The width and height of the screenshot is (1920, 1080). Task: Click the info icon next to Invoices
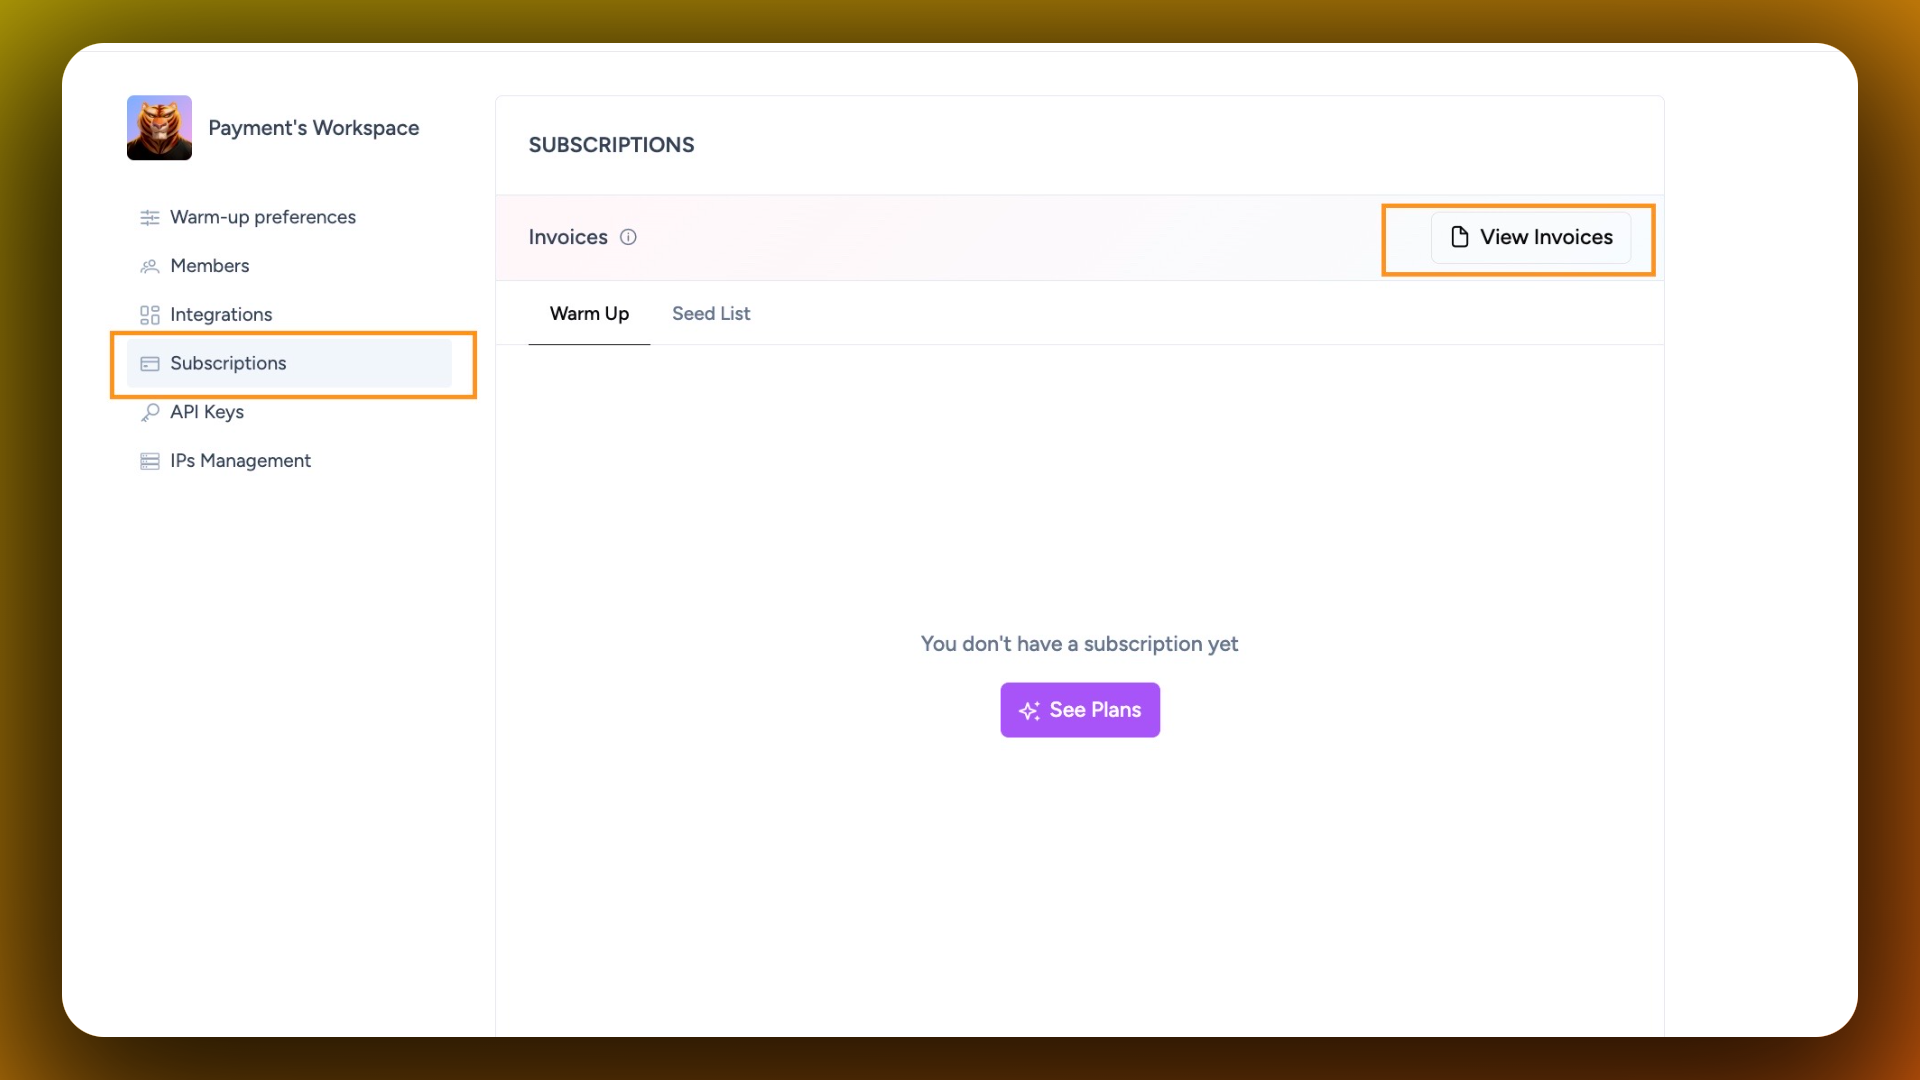pos(628,237)
